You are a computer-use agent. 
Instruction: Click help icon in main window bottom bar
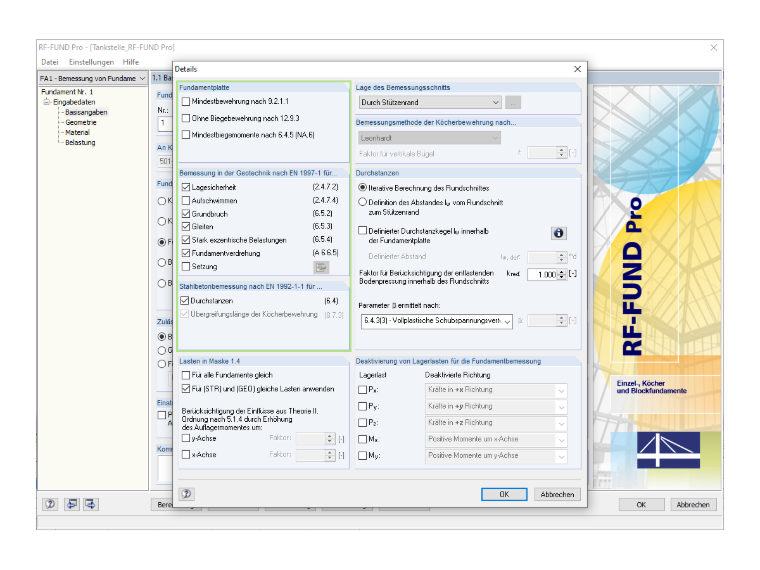tap(50, 504)
